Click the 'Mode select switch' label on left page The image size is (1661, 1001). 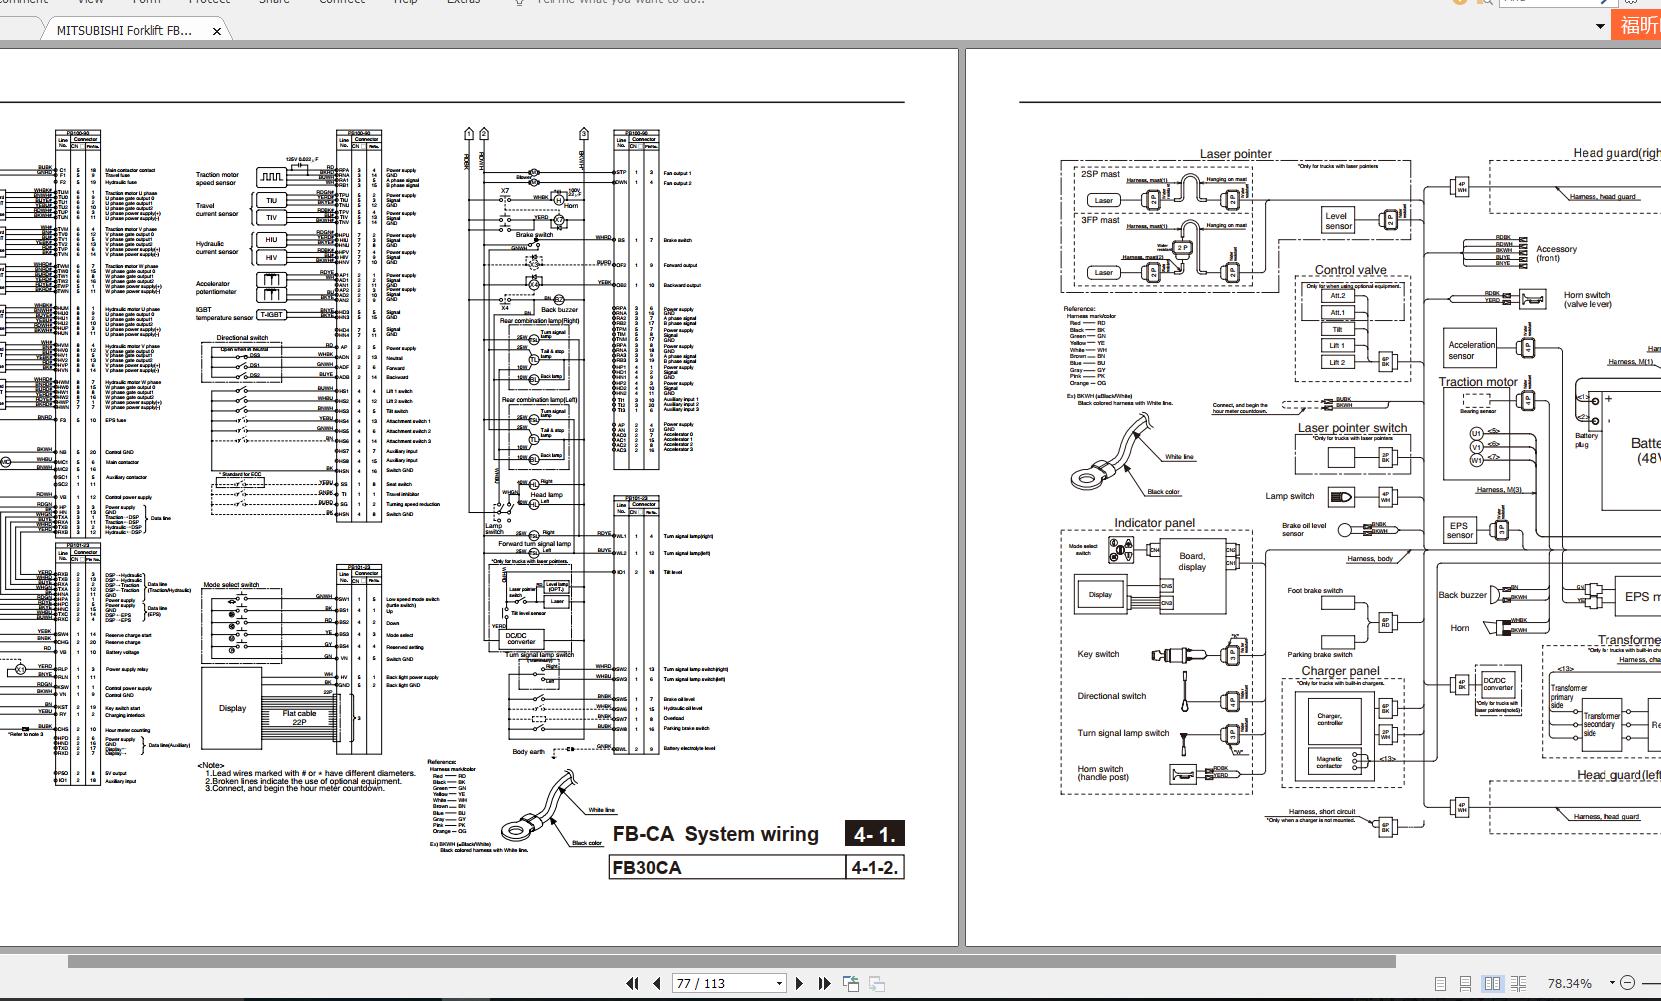click(231, 585)
